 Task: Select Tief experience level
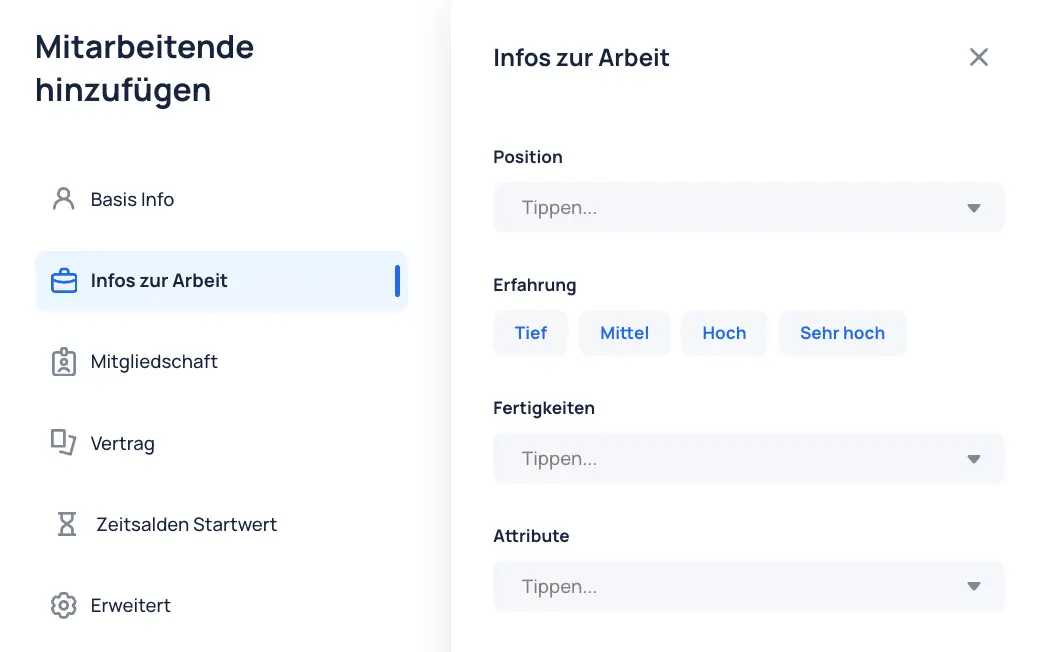coord(530,333)
